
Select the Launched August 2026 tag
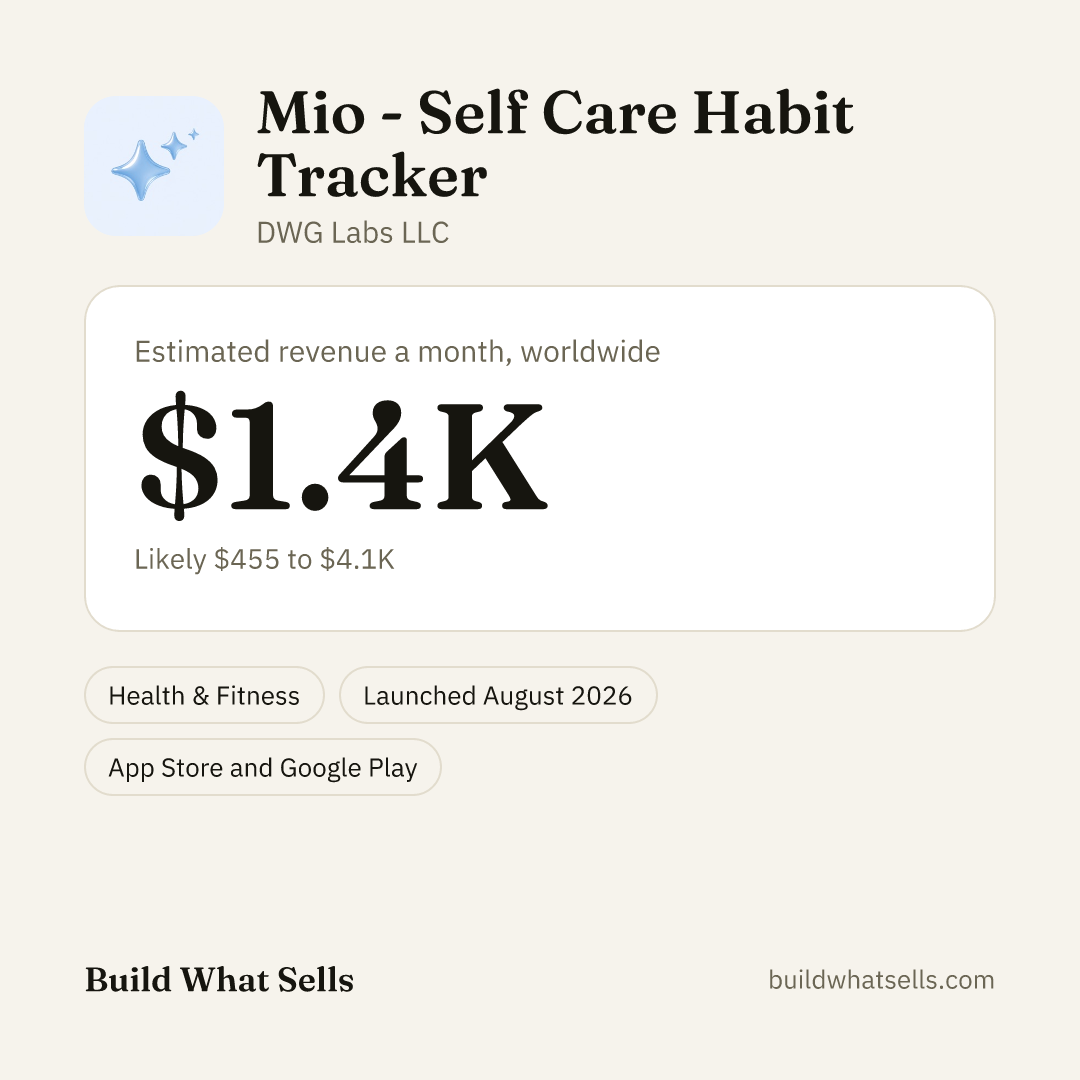click(x=498, y=695)
